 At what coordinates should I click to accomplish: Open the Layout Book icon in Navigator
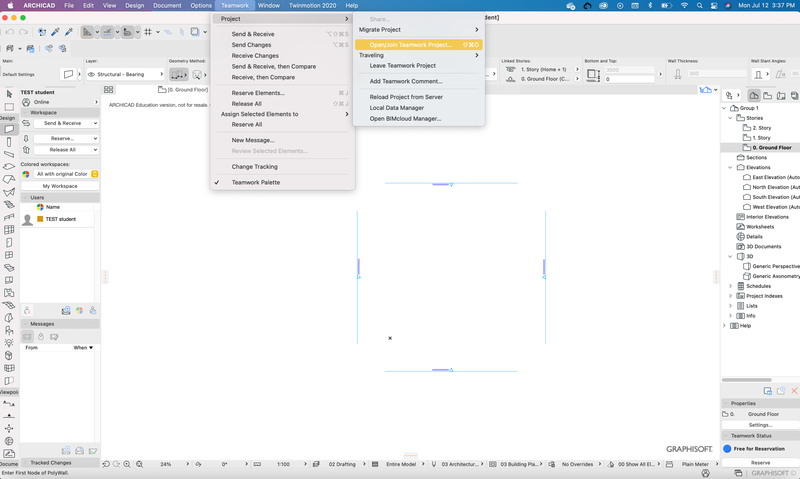pos(781,95)
